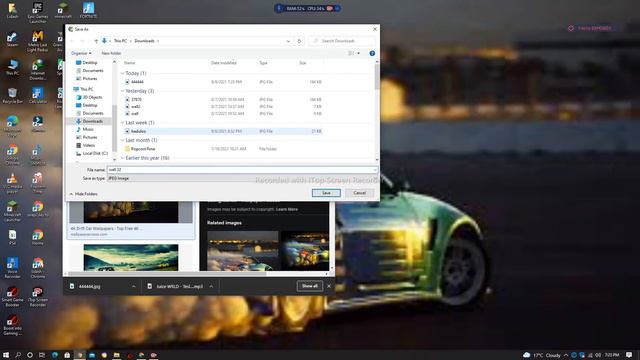Click the New folder button
The height and width of the screenshot is (360, 640).
point(111,53)
